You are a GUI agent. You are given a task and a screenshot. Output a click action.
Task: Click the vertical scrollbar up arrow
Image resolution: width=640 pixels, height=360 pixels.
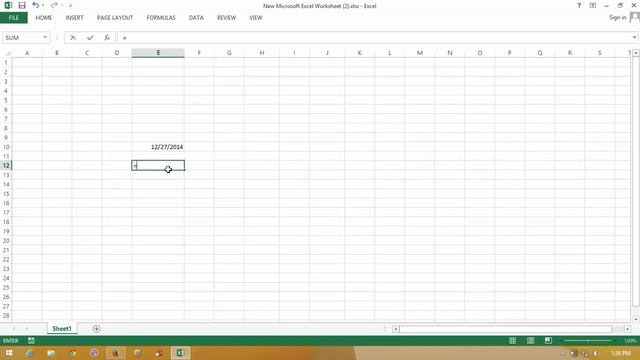(636, 53)
